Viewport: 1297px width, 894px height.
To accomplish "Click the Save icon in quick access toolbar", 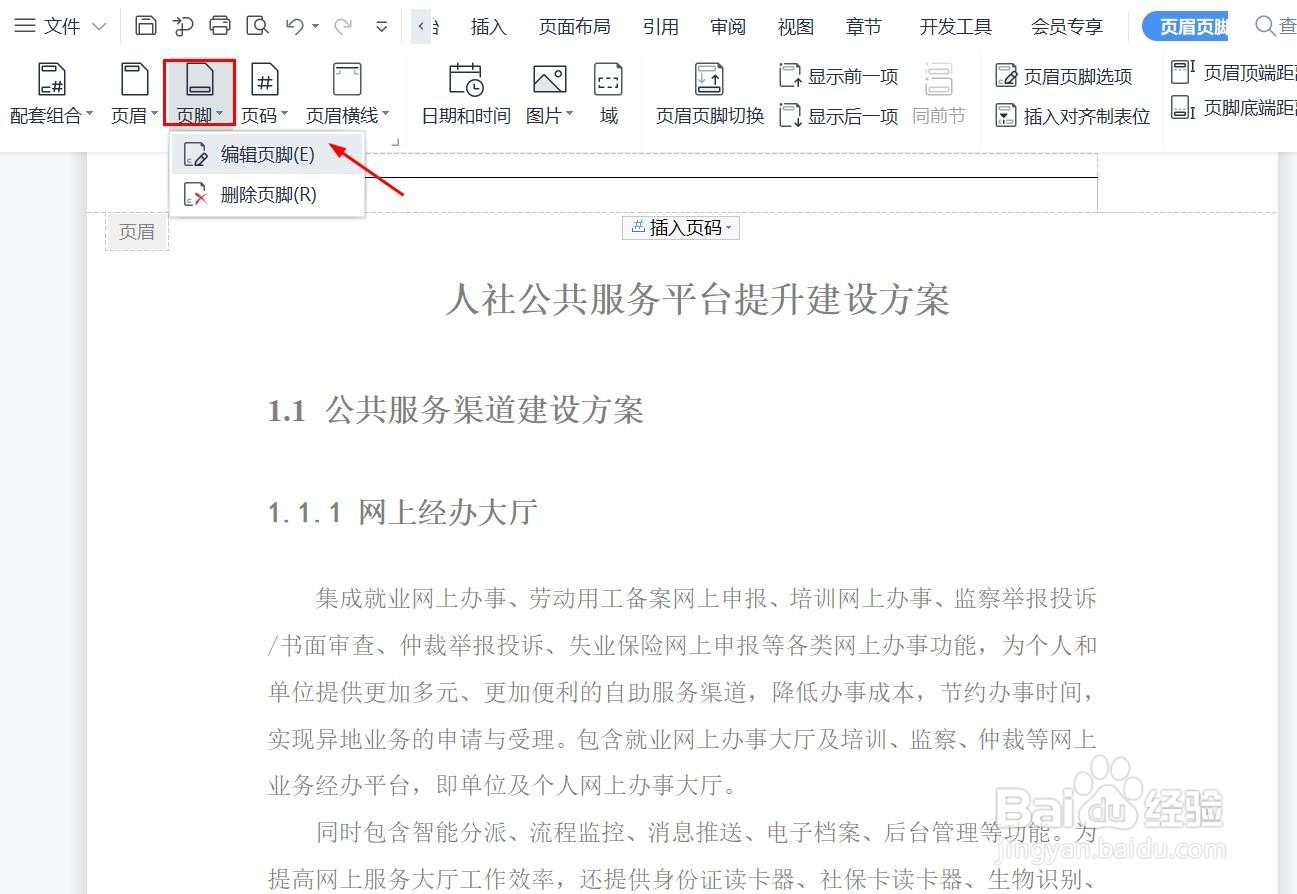I will point(144,25).
